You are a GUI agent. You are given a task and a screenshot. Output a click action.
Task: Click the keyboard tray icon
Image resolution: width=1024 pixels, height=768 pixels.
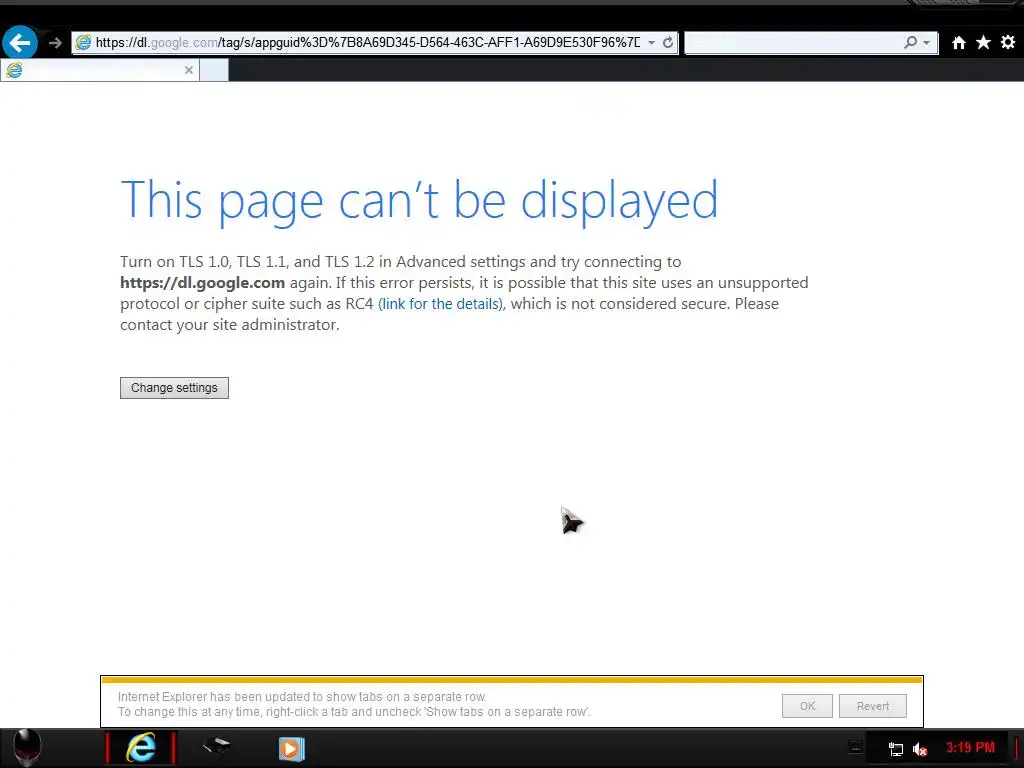pyautogui.click(x=855, y=748)
